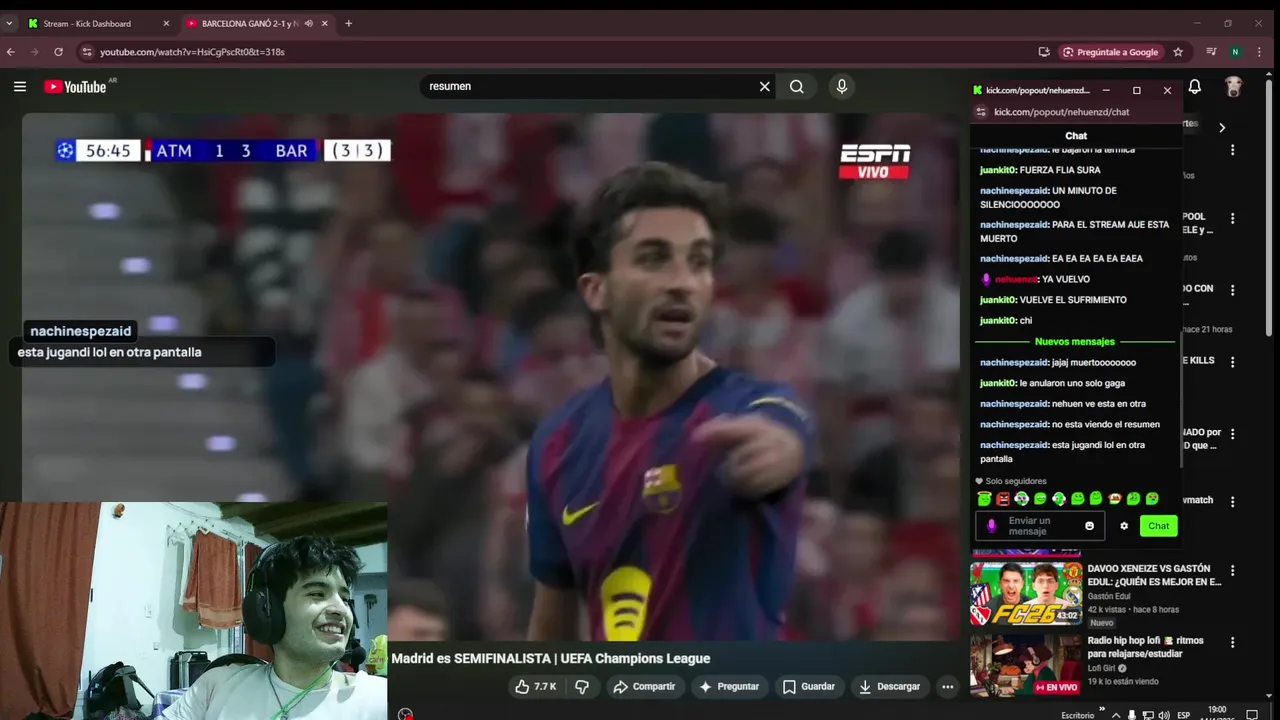Switch input language ESP
The image size is (1280, 720).
[1184, 715]
